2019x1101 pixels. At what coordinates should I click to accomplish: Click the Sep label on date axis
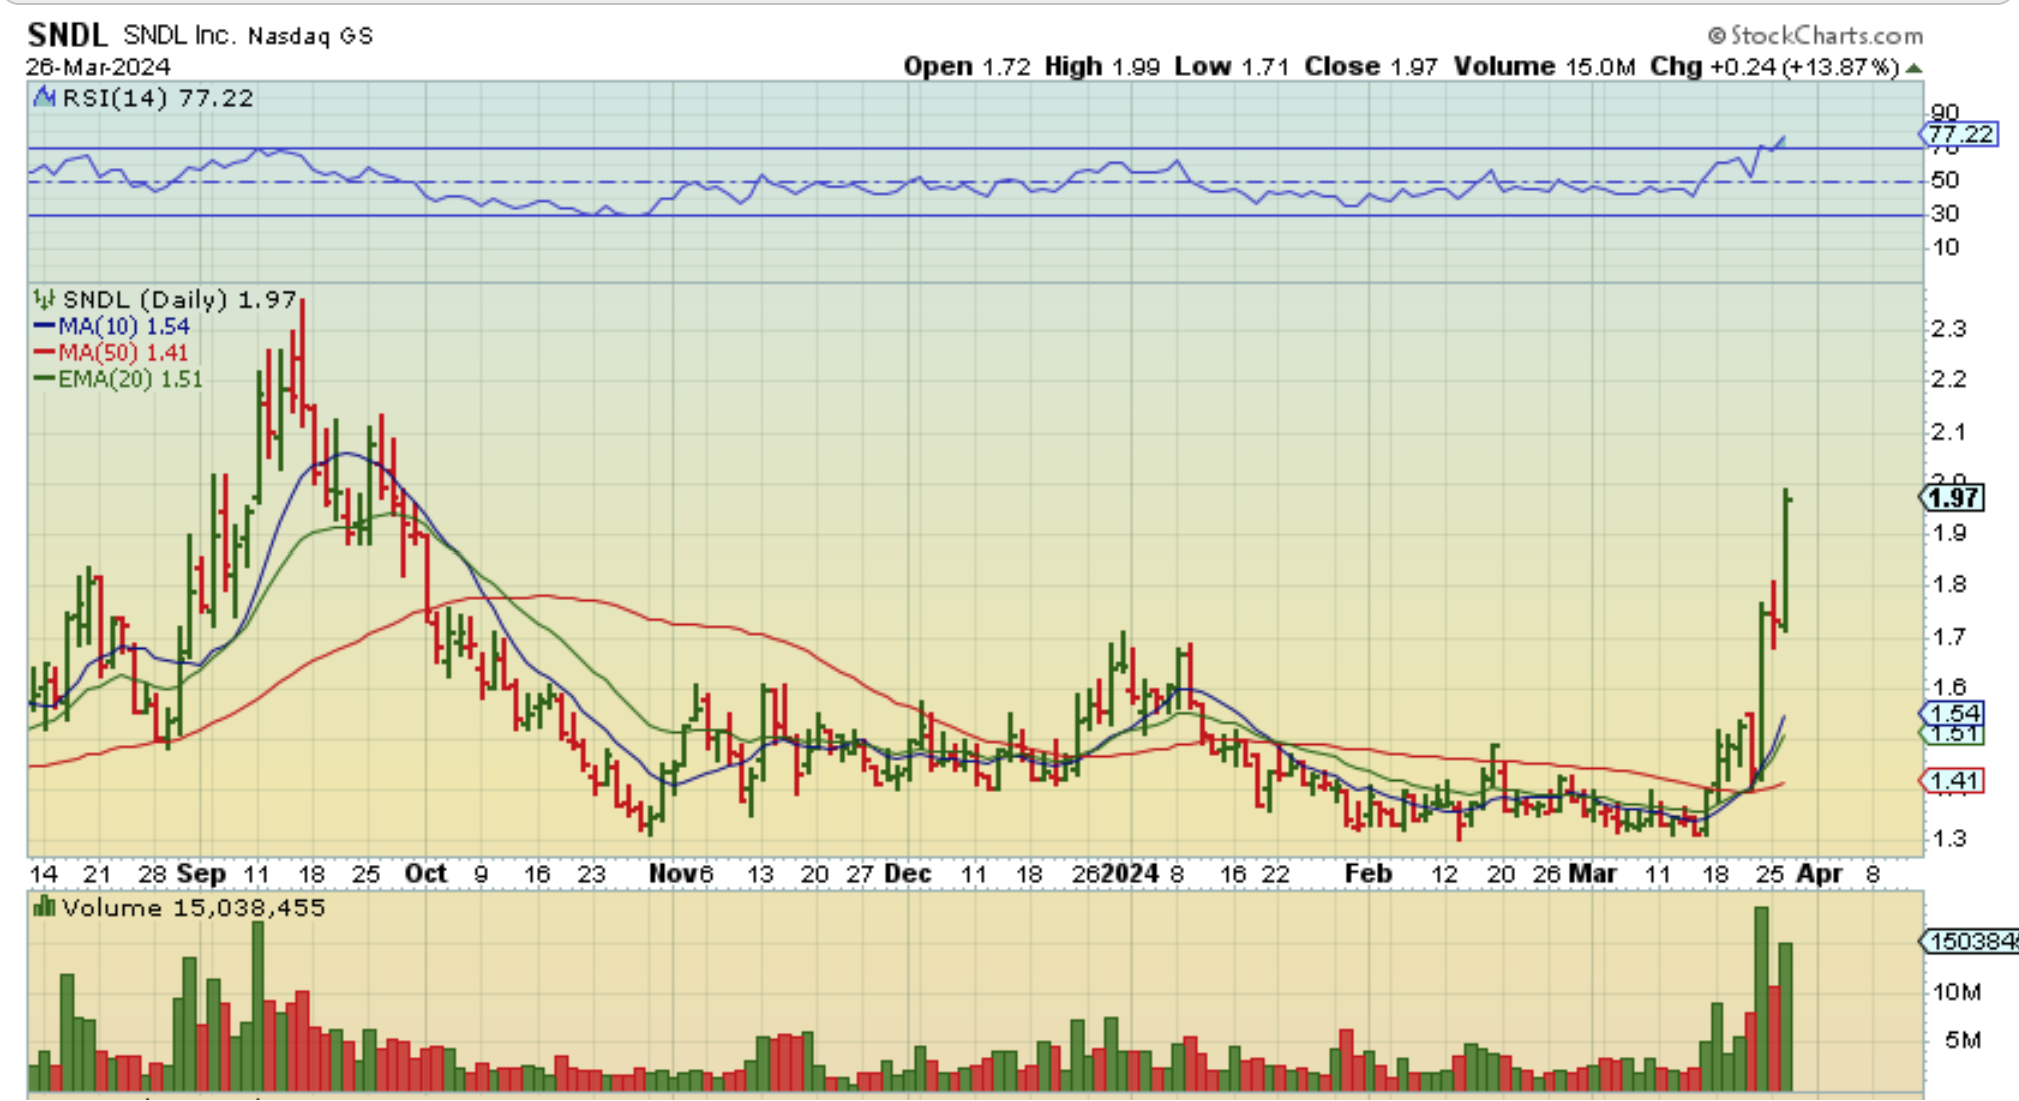point(201,874)
